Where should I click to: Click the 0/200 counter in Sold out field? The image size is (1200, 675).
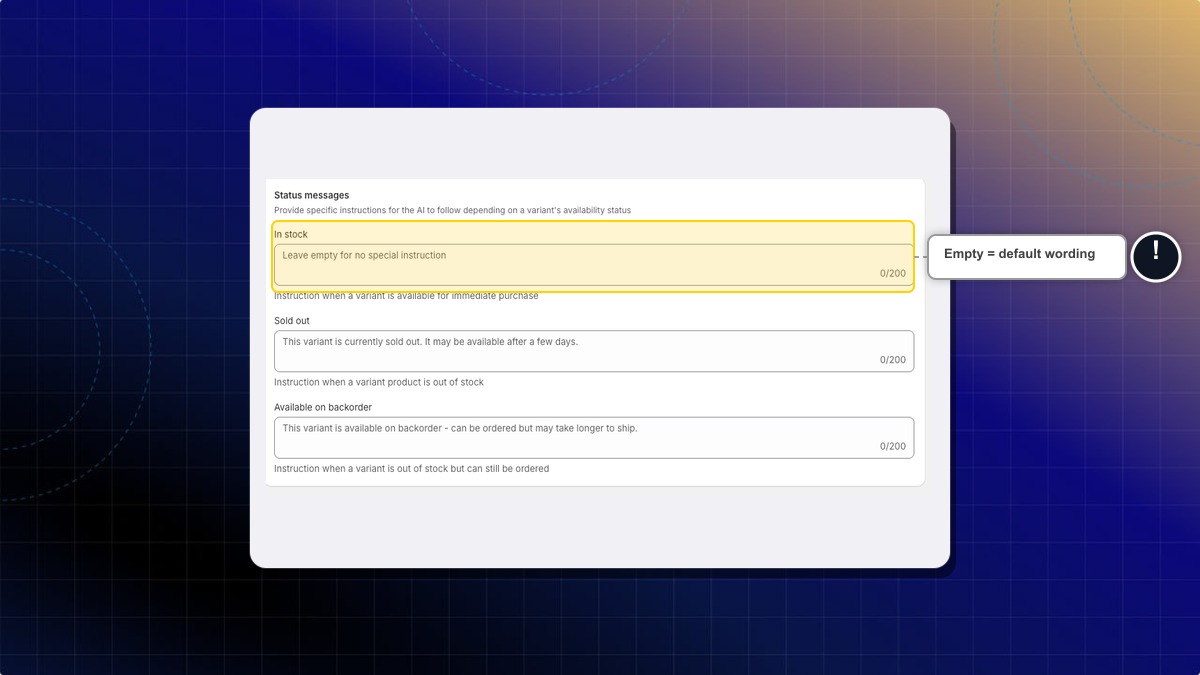click(893, 360)
